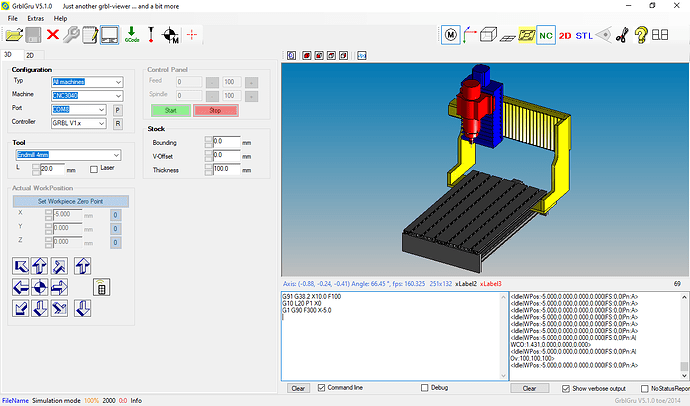Image resolution: width=690 pixels, height=406 pixels.
Task: Open the remote pendant icon
Action: (x=100, y=288)
